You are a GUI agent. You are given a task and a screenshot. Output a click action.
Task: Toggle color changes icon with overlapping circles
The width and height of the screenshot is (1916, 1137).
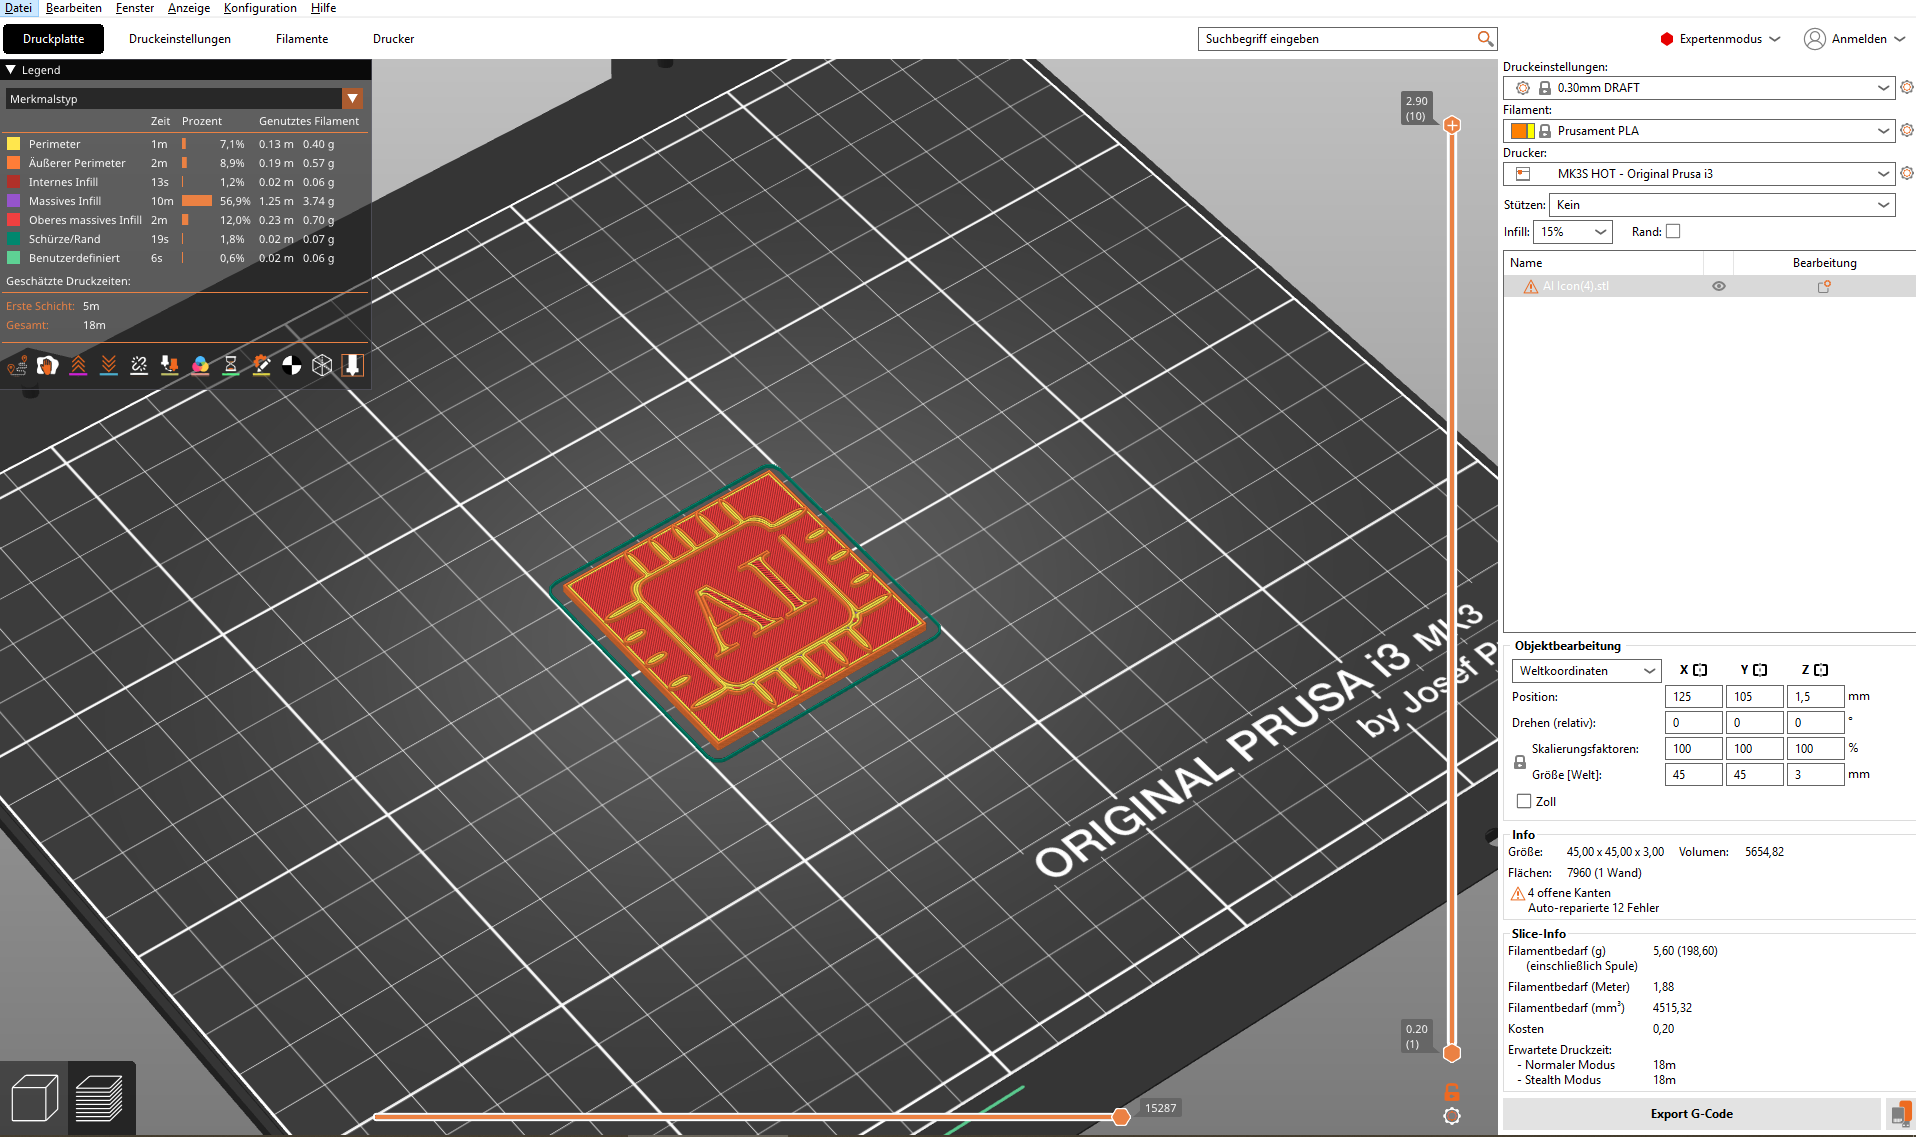click(200, 366)
